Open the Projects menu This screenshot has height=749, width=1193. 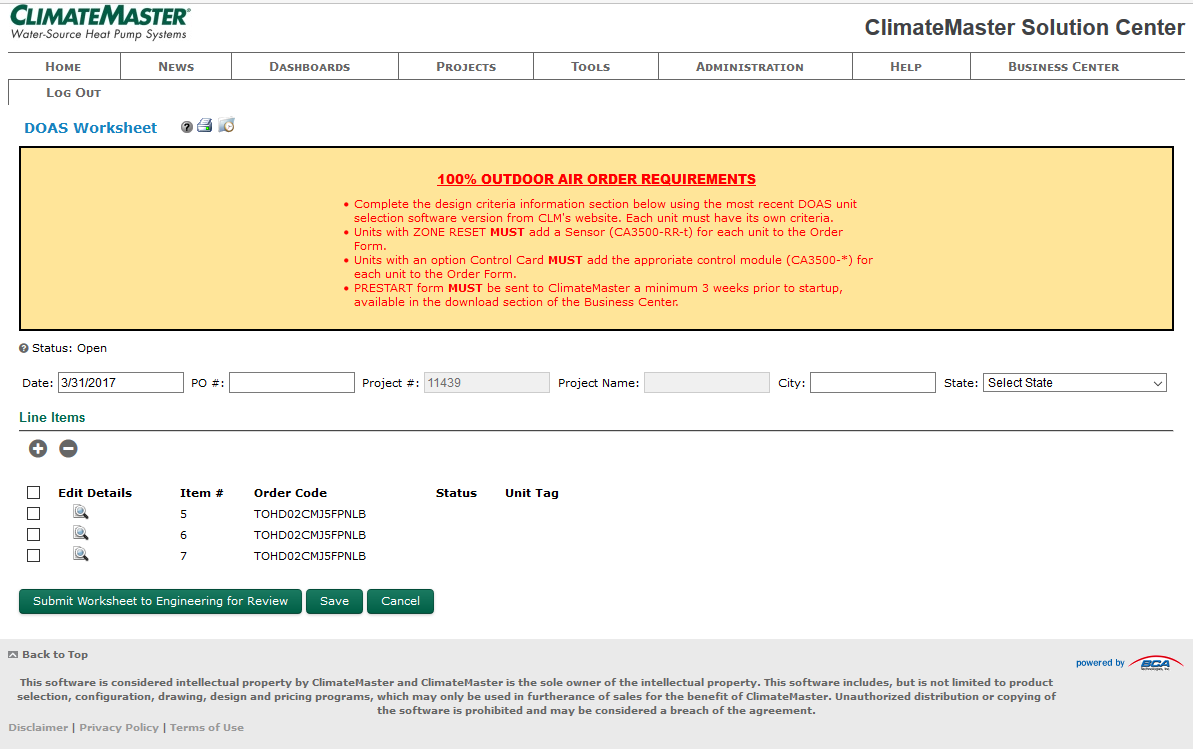[x=466, y=67]
